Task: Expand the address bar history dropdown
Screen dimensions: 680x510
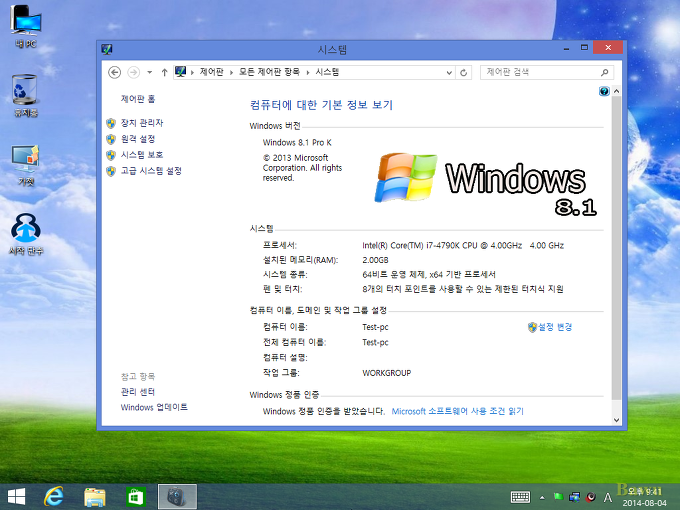Action: click(x=449, y=72)
